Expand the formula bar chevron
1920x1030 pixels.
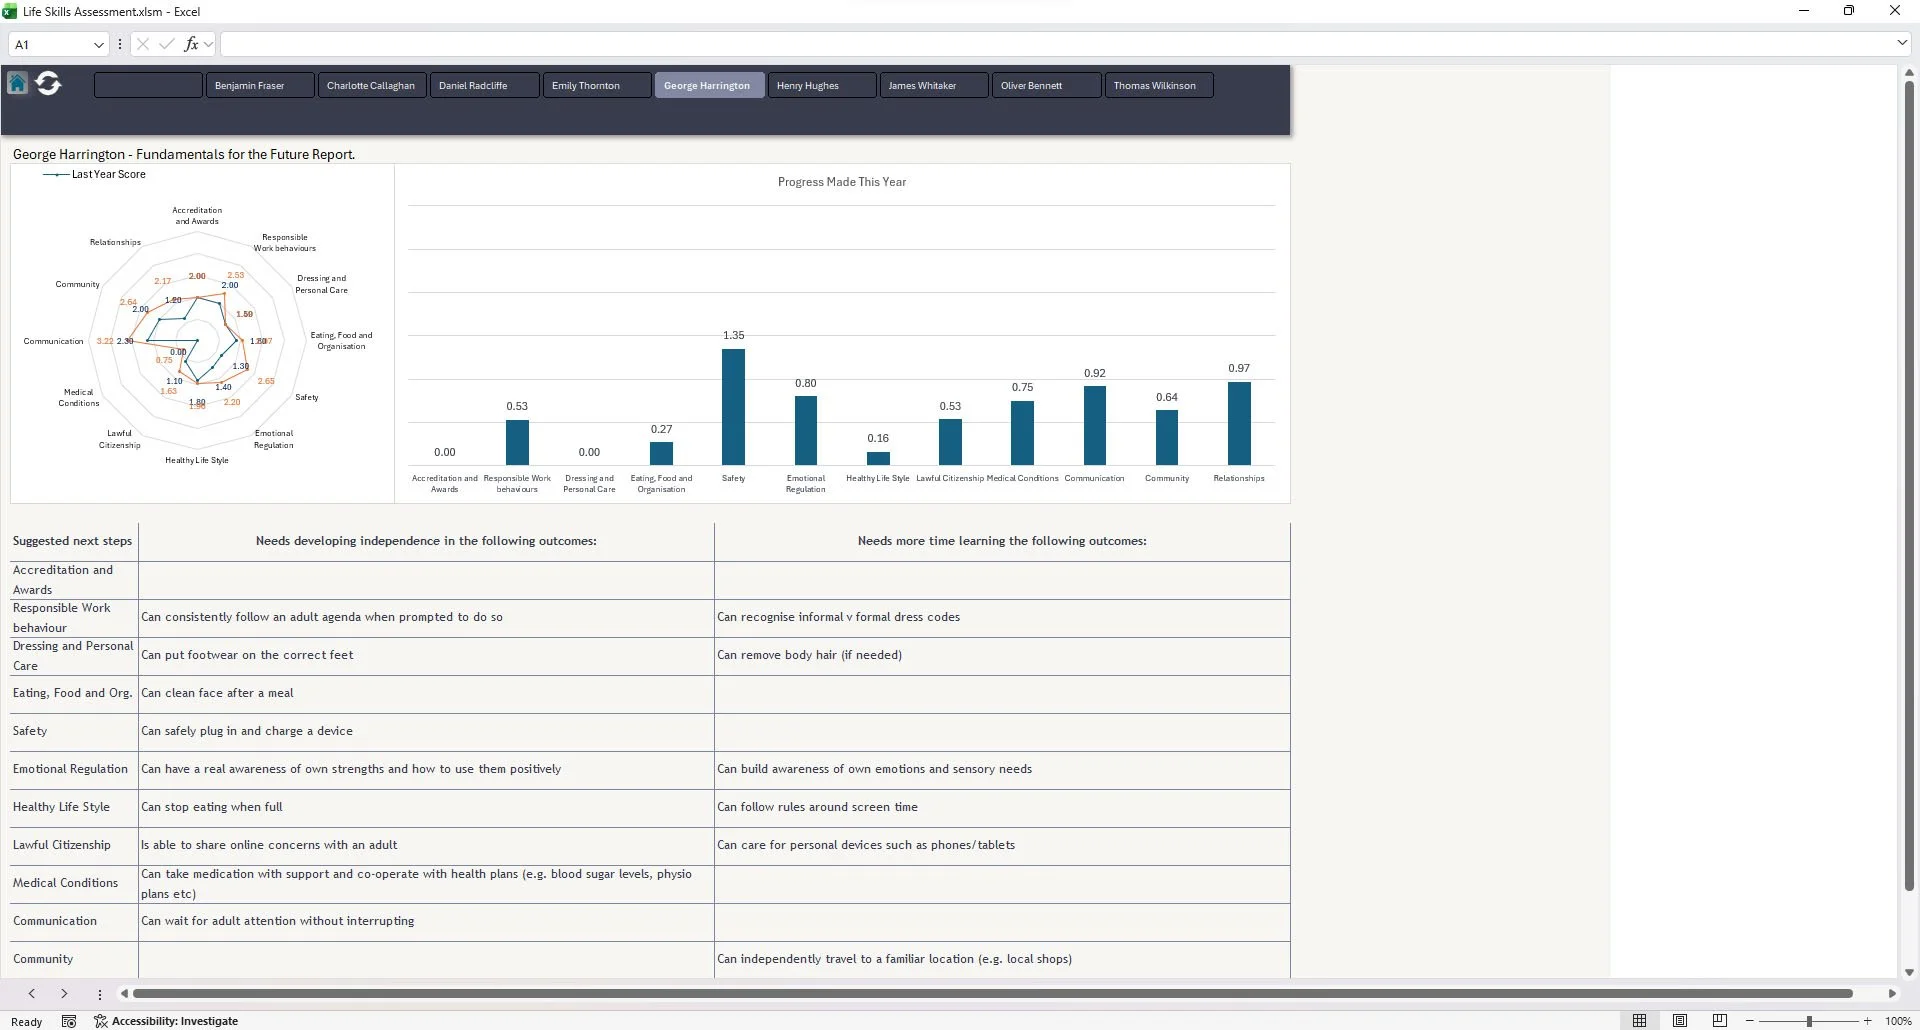[1902, 43]
